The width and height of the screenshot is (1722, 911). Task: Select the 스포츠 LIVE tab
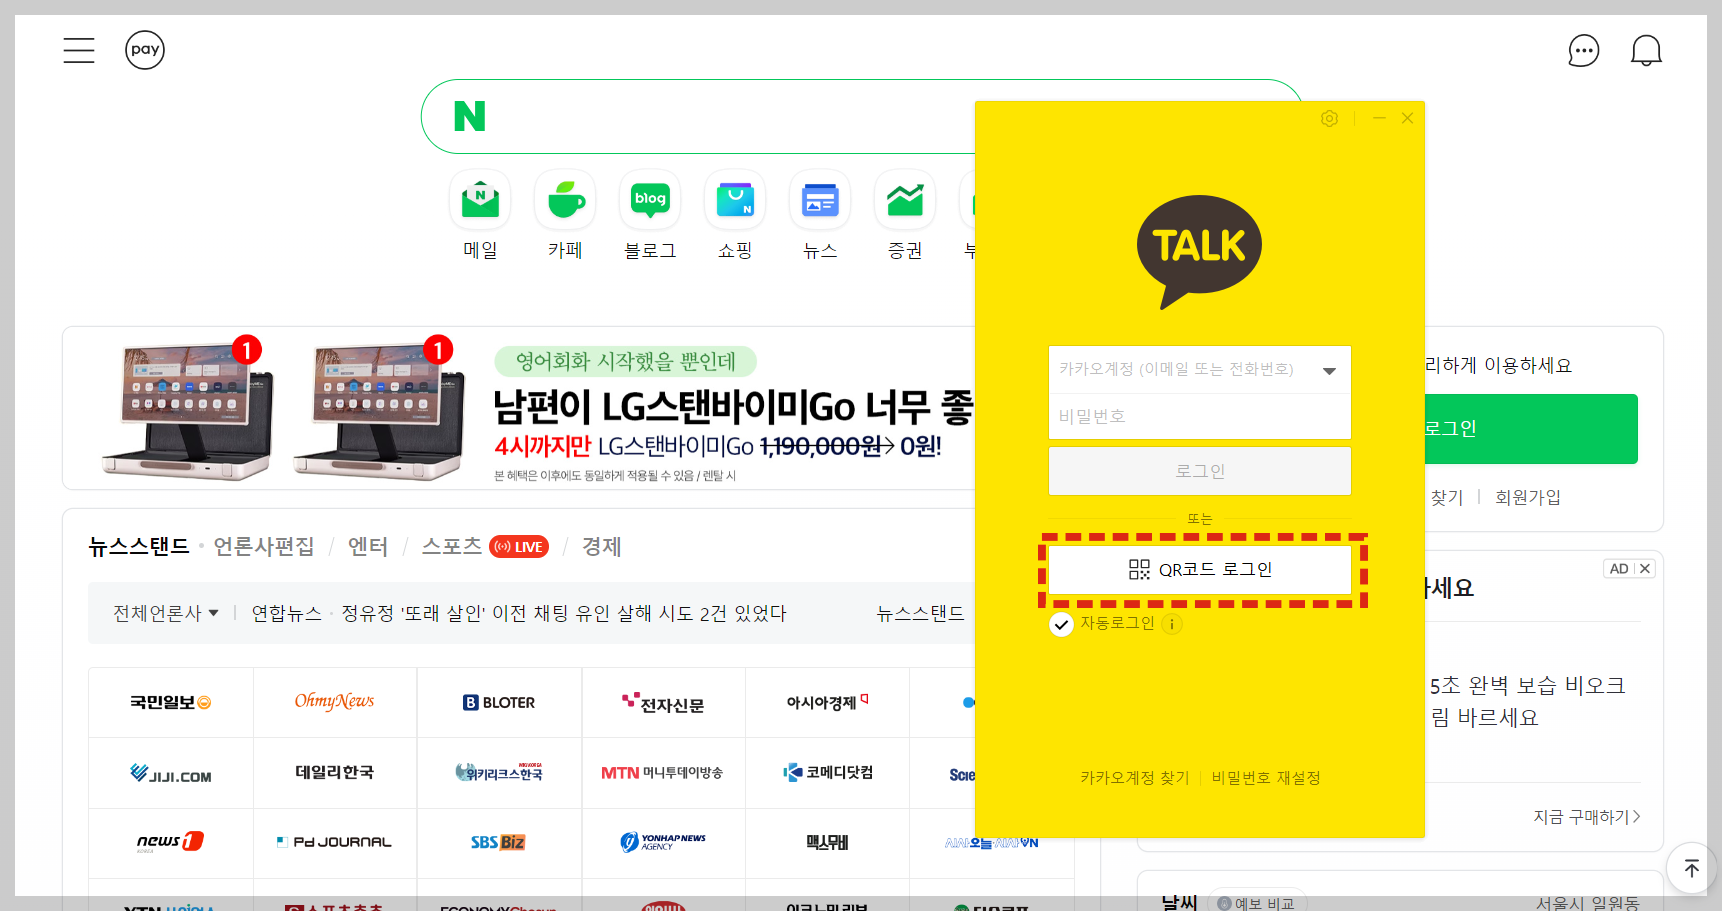pyautogui.click(x=485, y=547)
